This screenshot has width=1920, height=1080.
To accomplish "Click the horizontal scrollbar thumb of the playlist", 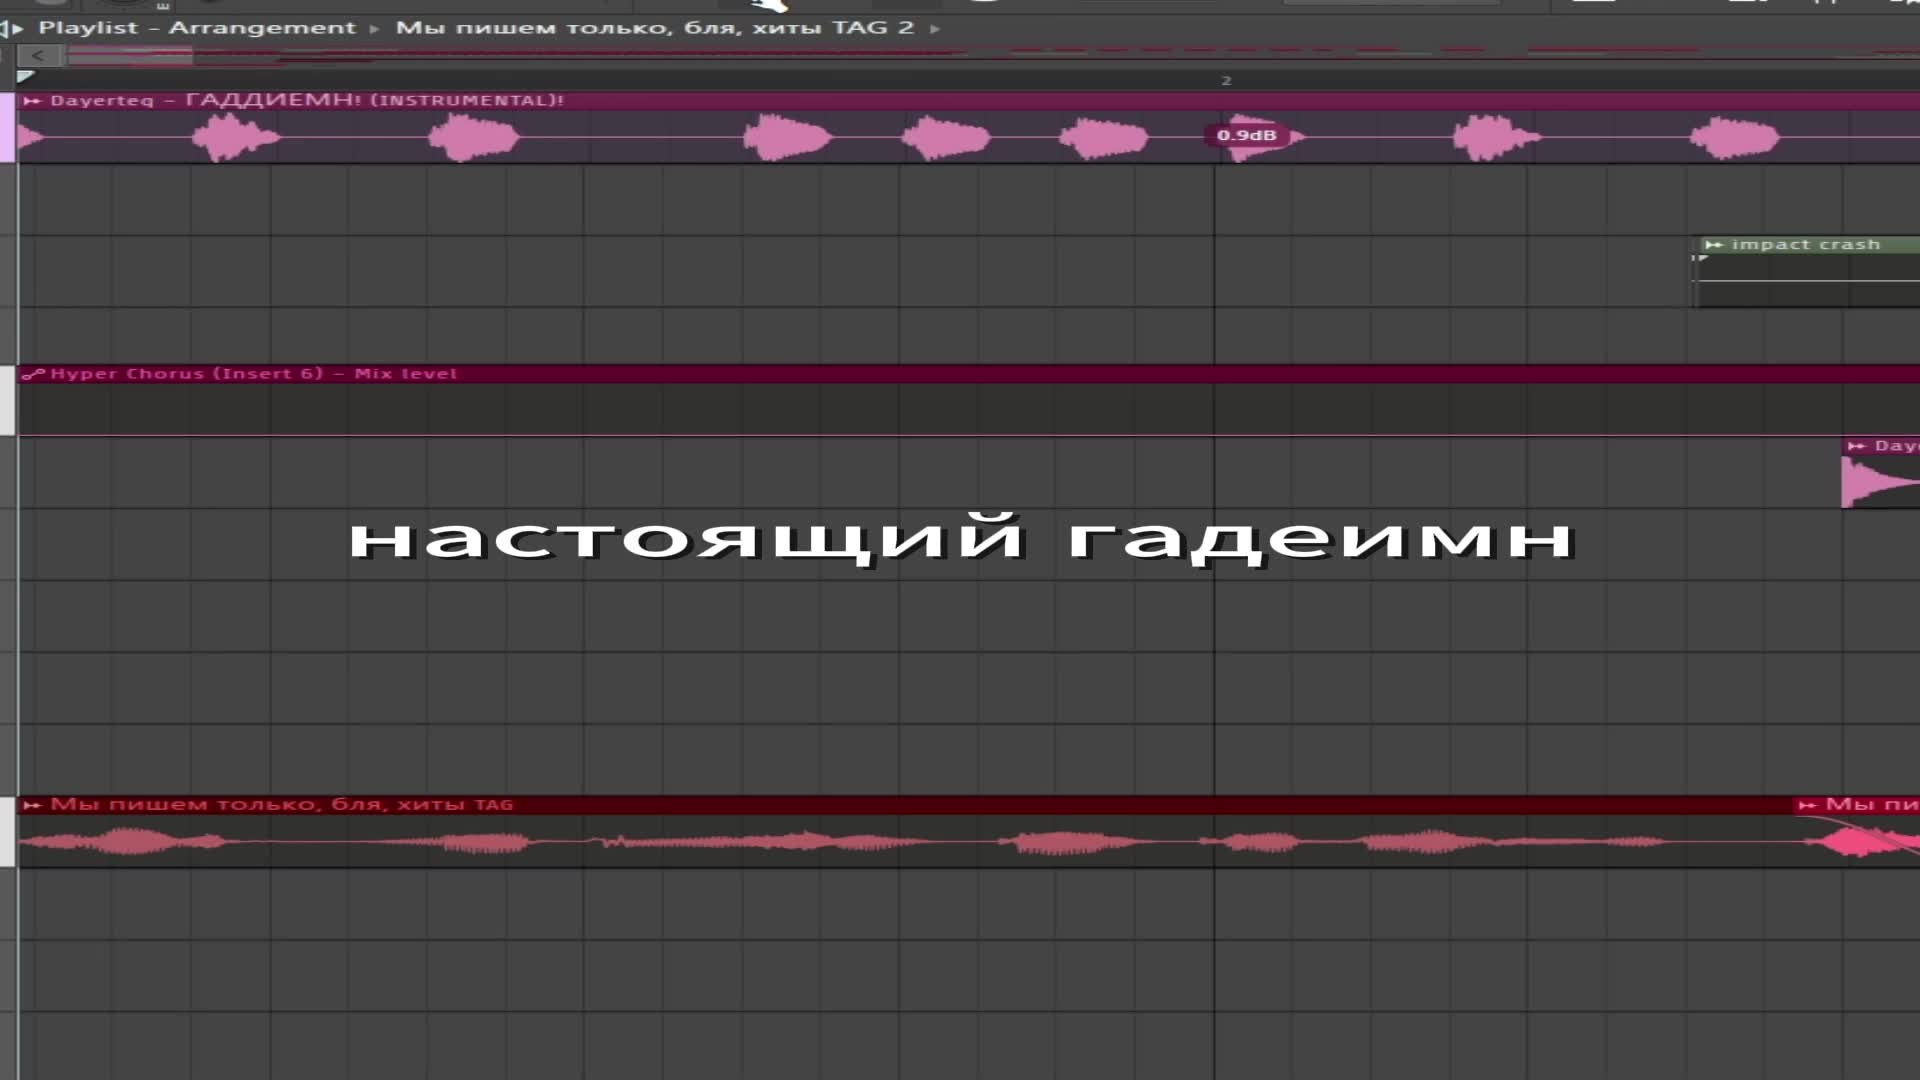I will [x=130, y=56].
